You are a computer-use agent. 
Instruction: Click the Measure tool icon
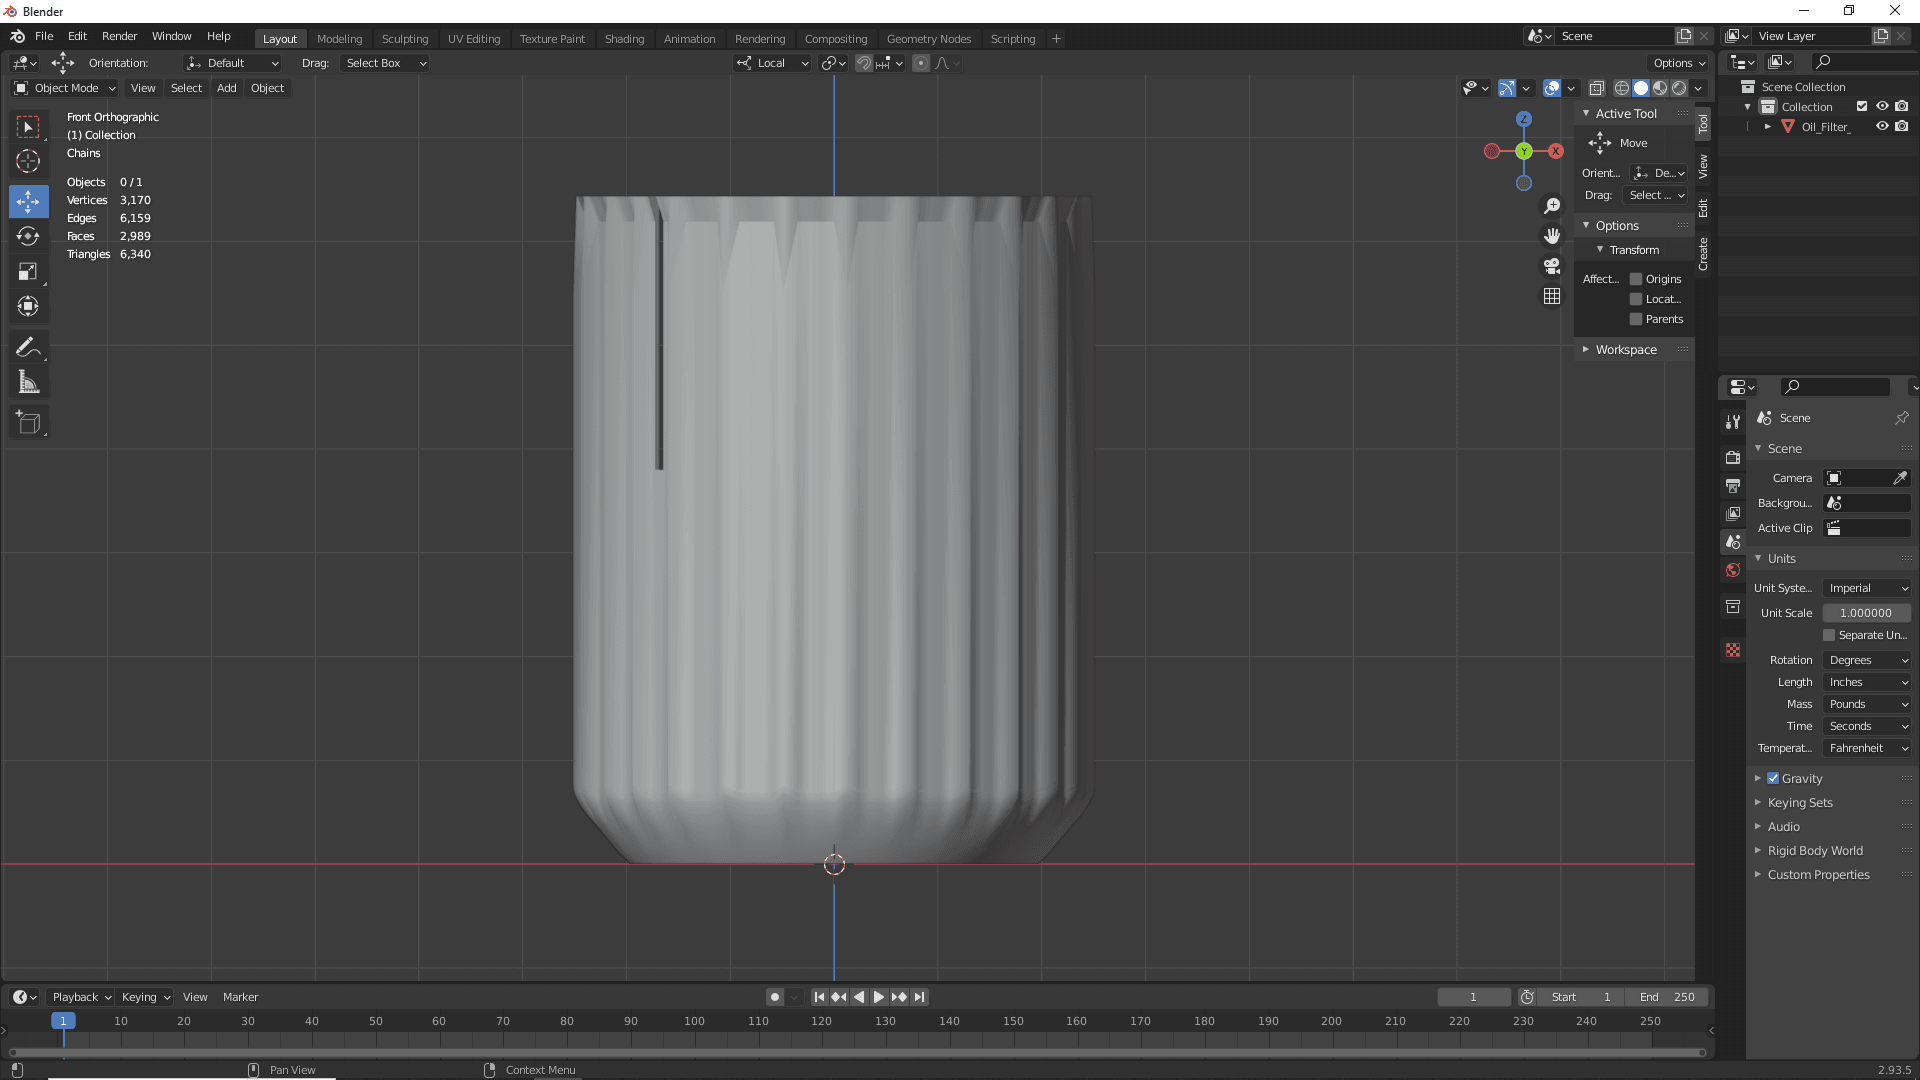coord(29,382)
